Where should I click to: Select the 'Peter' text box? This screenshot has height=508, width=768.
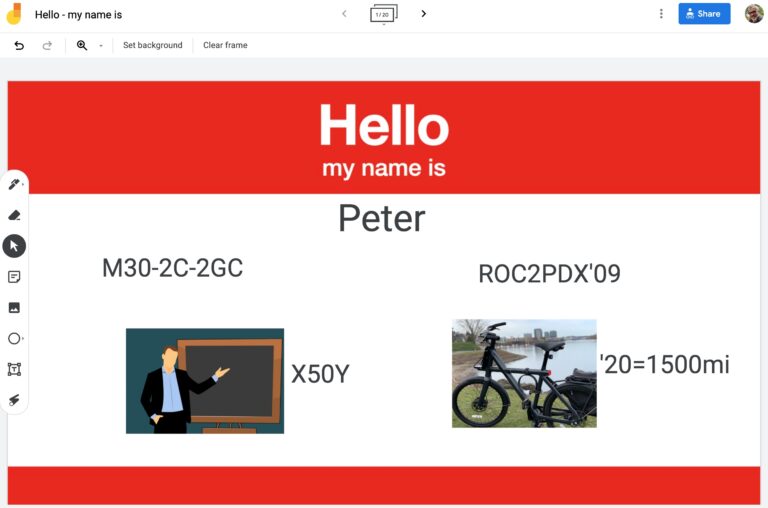(x=382, y=218)
